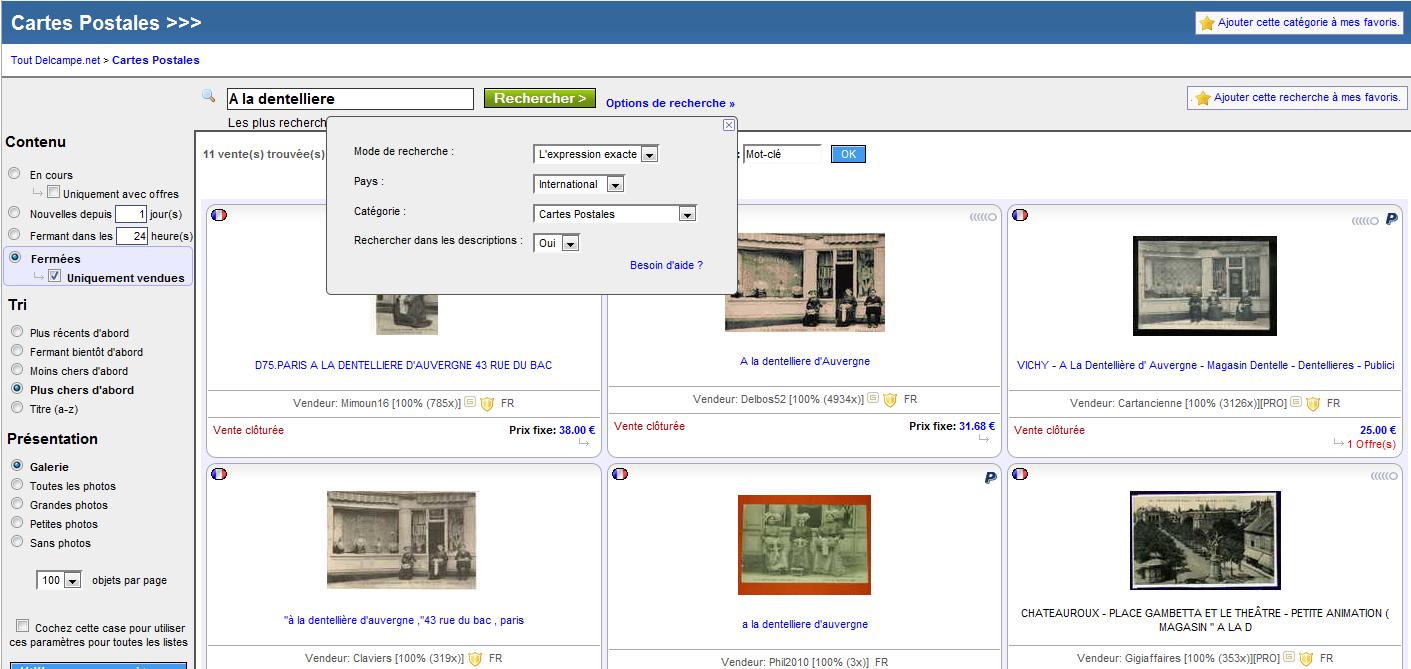Go to 'Tout Delcampe.net' breadcrumb

click(x=56, y=60)
